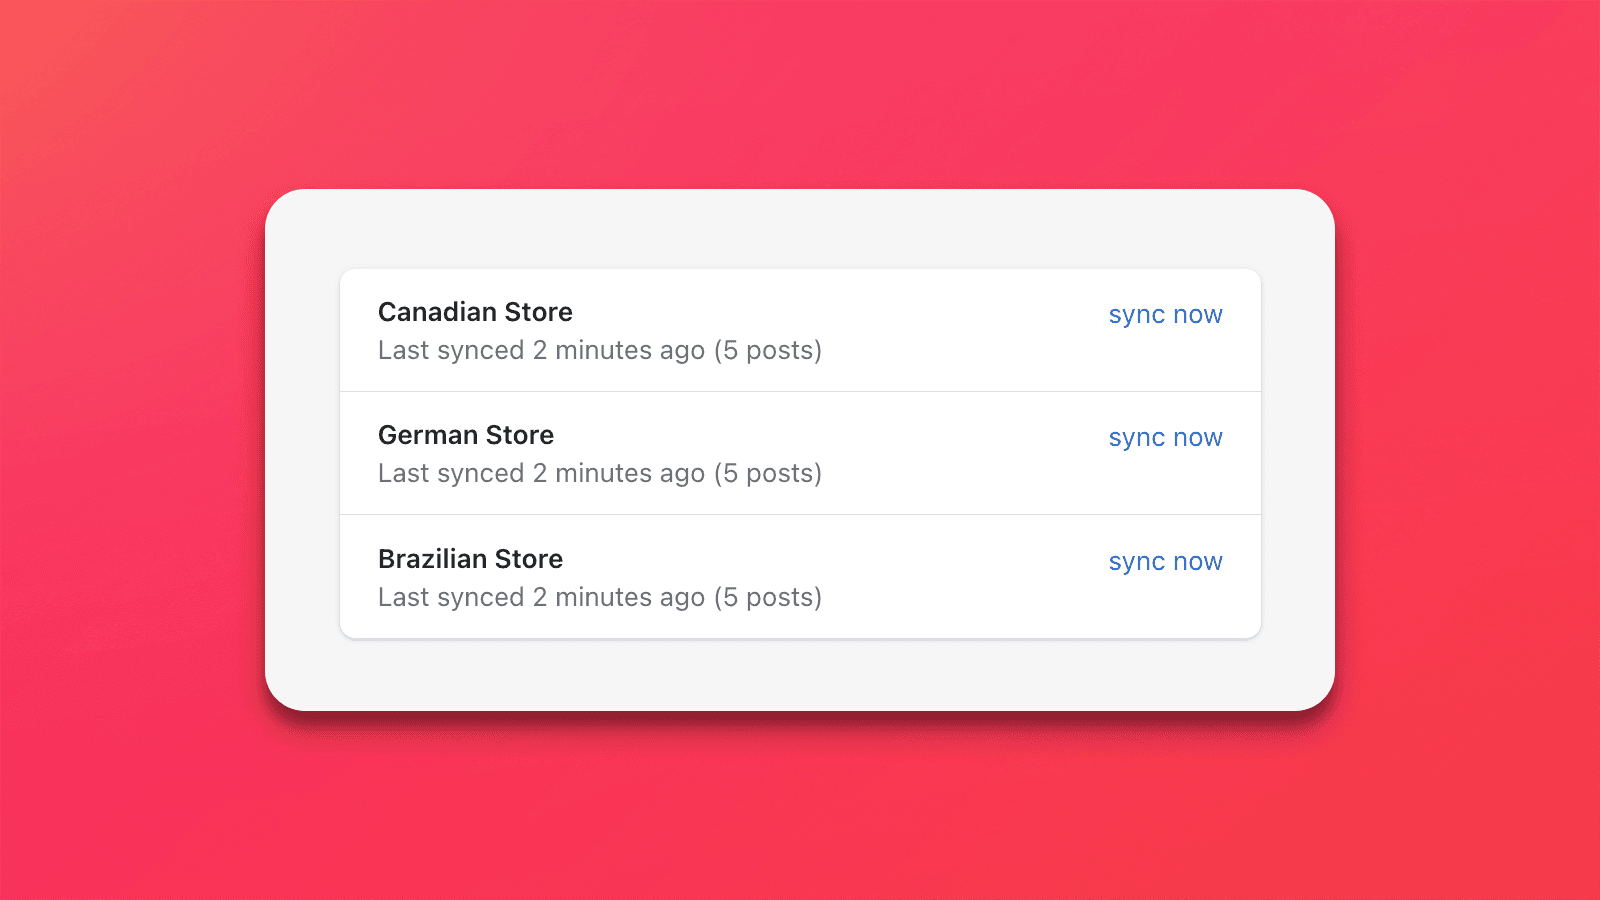This screenshot has width=1600, height=900.
Task: Click sync now for Brazilian Store
Action: pyautogui.click(x=1165, y=561)
